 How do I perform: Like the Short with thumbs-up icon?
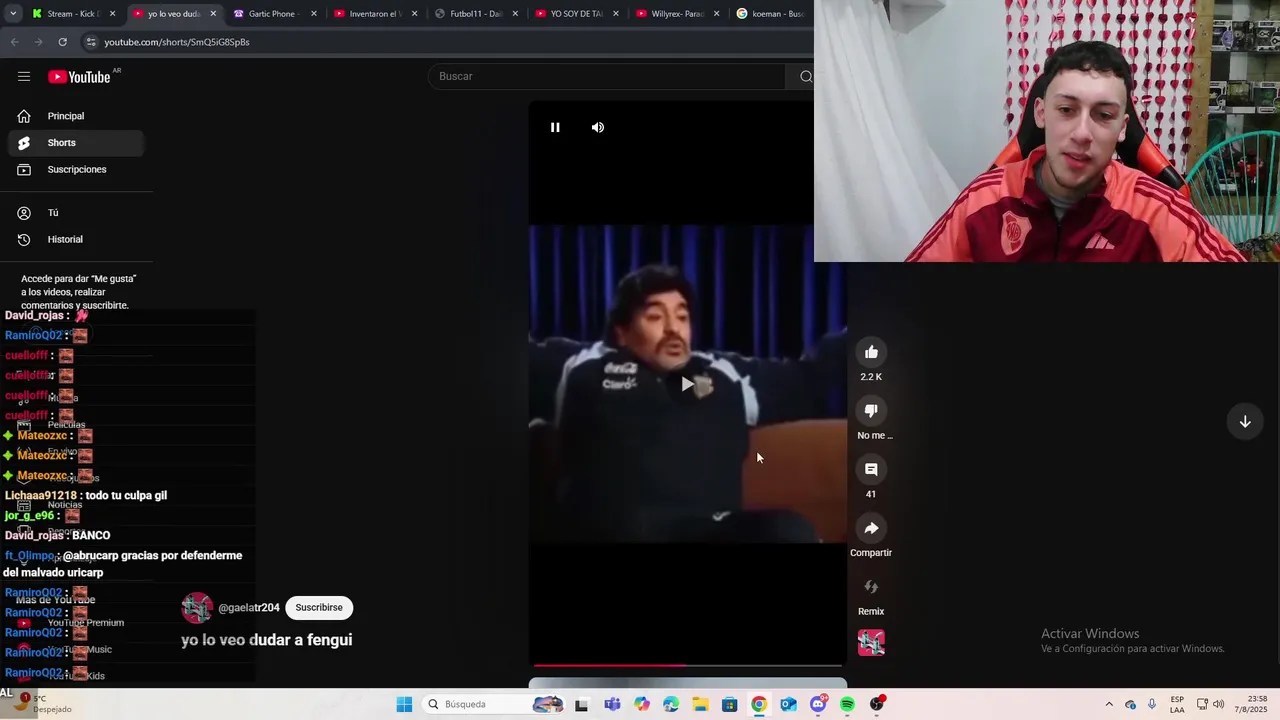tap(871, 352)
